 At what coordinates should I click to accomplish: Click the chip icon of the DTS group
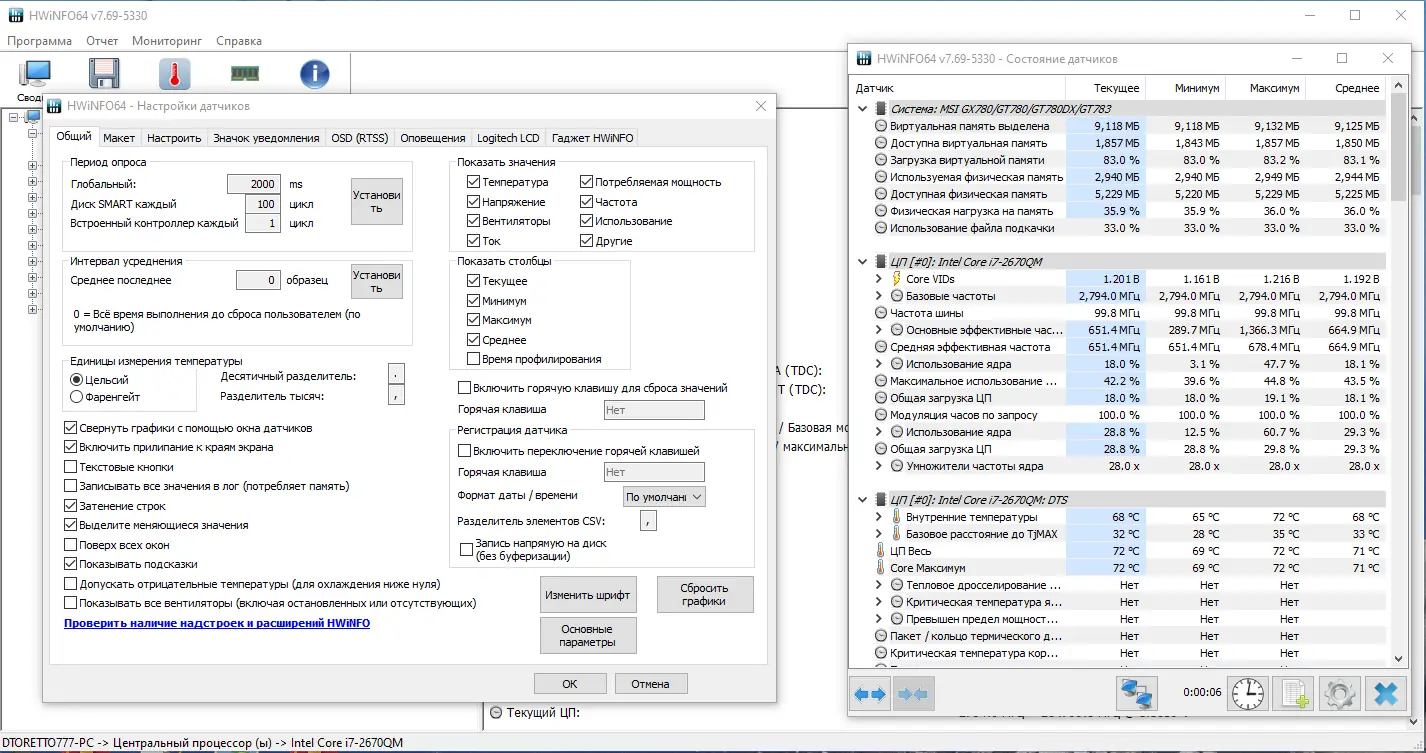pos(881,500)
